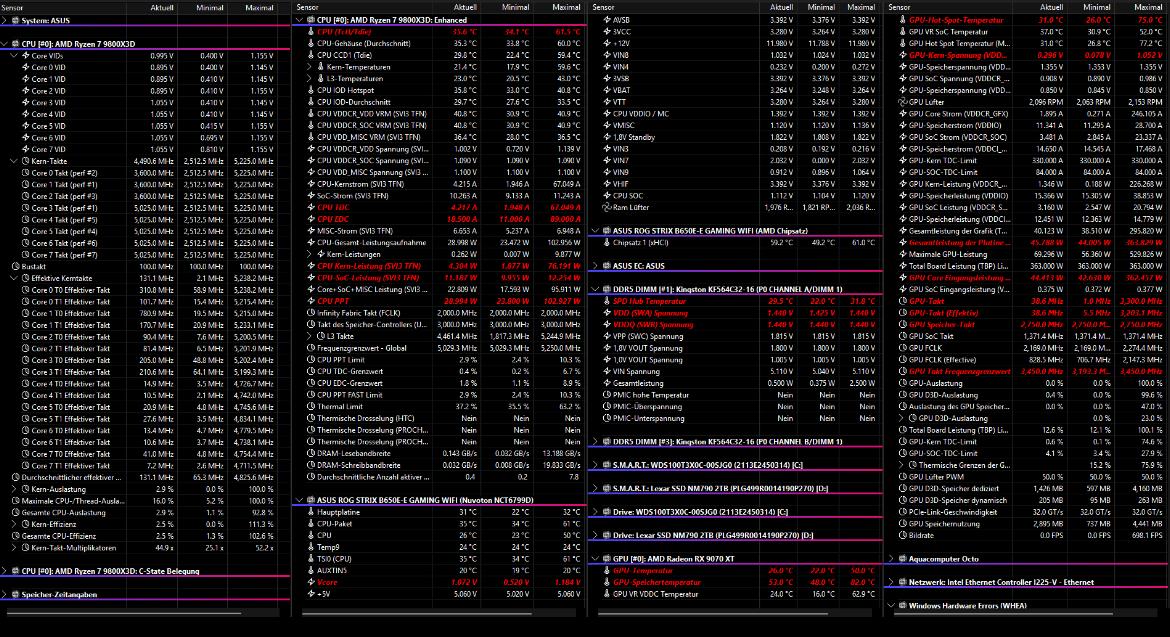The width and height of the screenshot is (1170, 637).
Task: Click the clock icon beside Core 0 T0 Effektiver Takt
Action: click(x=25, y=290)
